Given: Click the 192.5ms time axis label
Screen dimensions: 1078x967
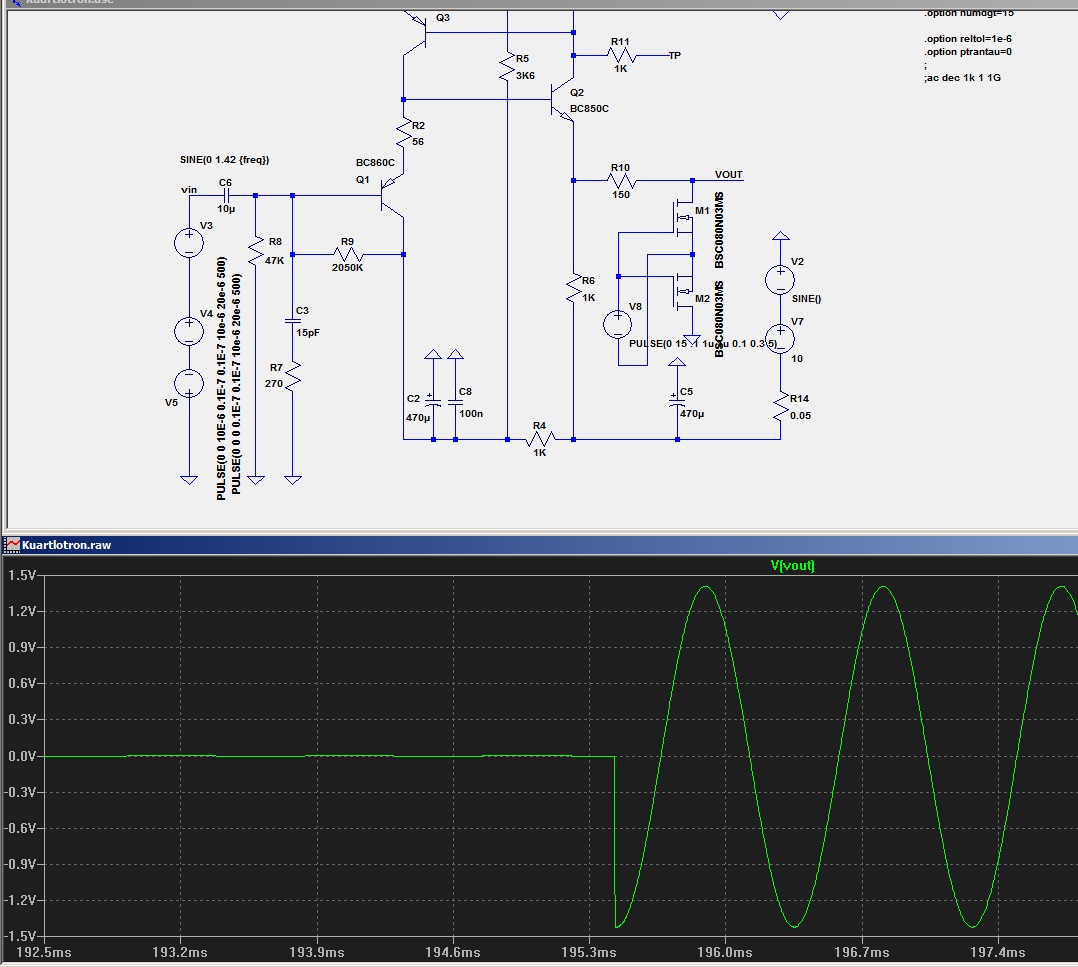Looking at the screenshot, I should pos(44,953).
